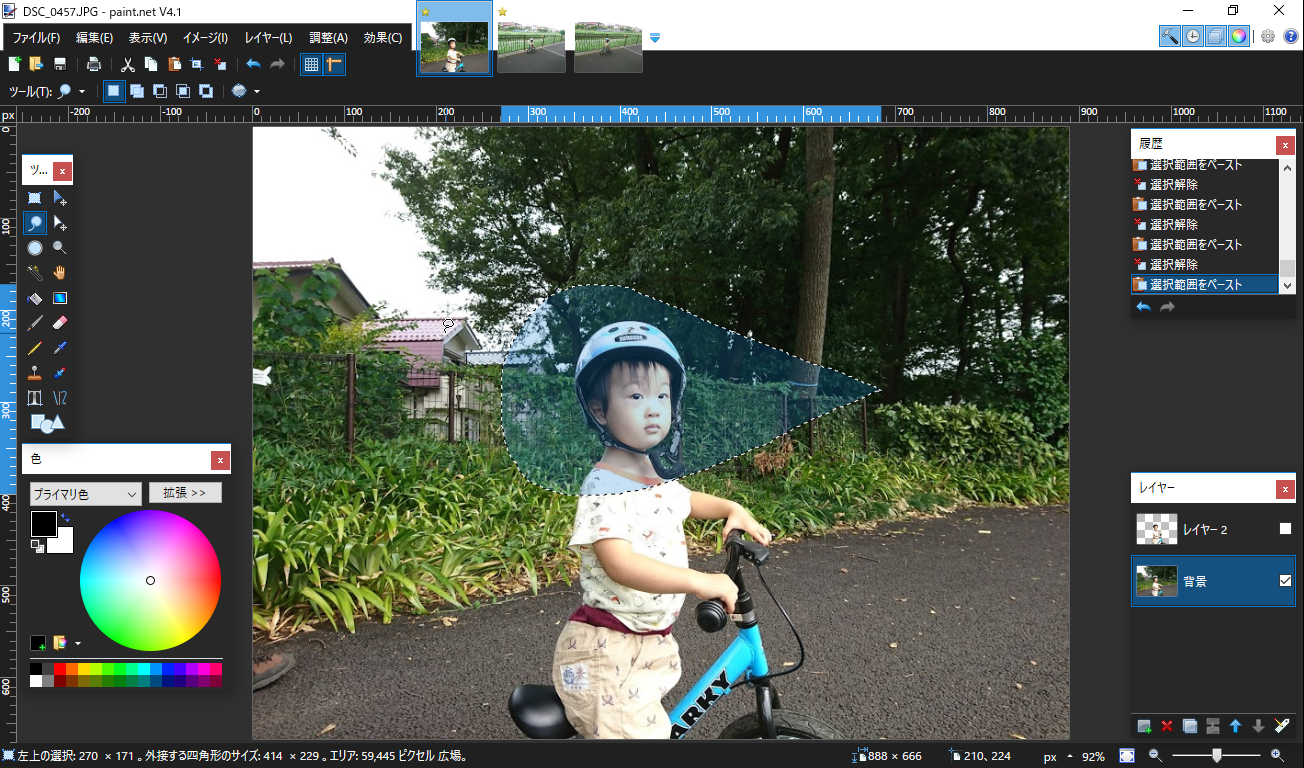Select the Eraser tool

click(x=60, y=323)
